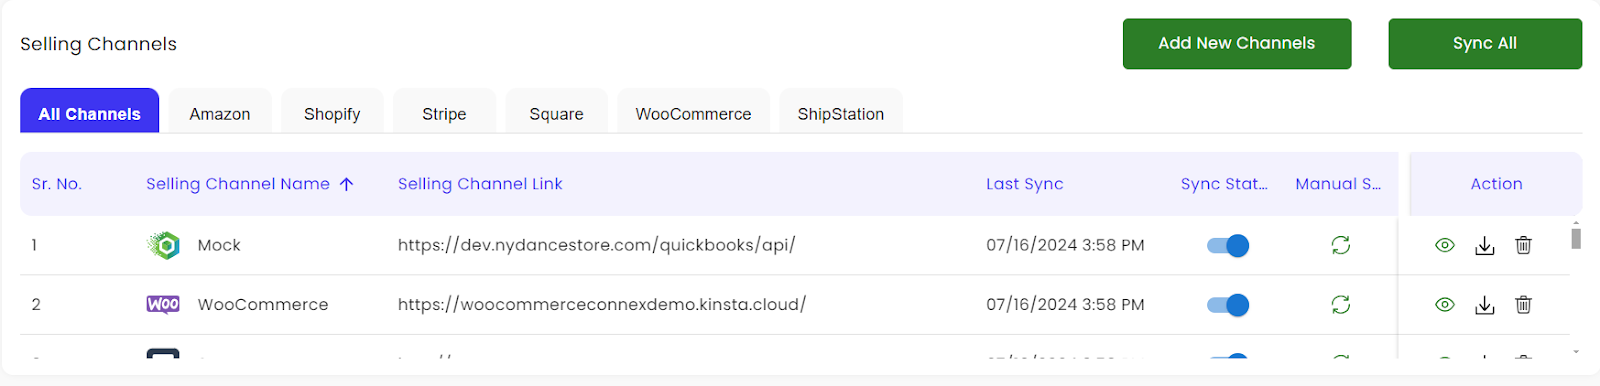The height and width of the screenshot is (386, 1600).
Task: View Mock channel details with the eye icon
Action: tap(1445, 245)
